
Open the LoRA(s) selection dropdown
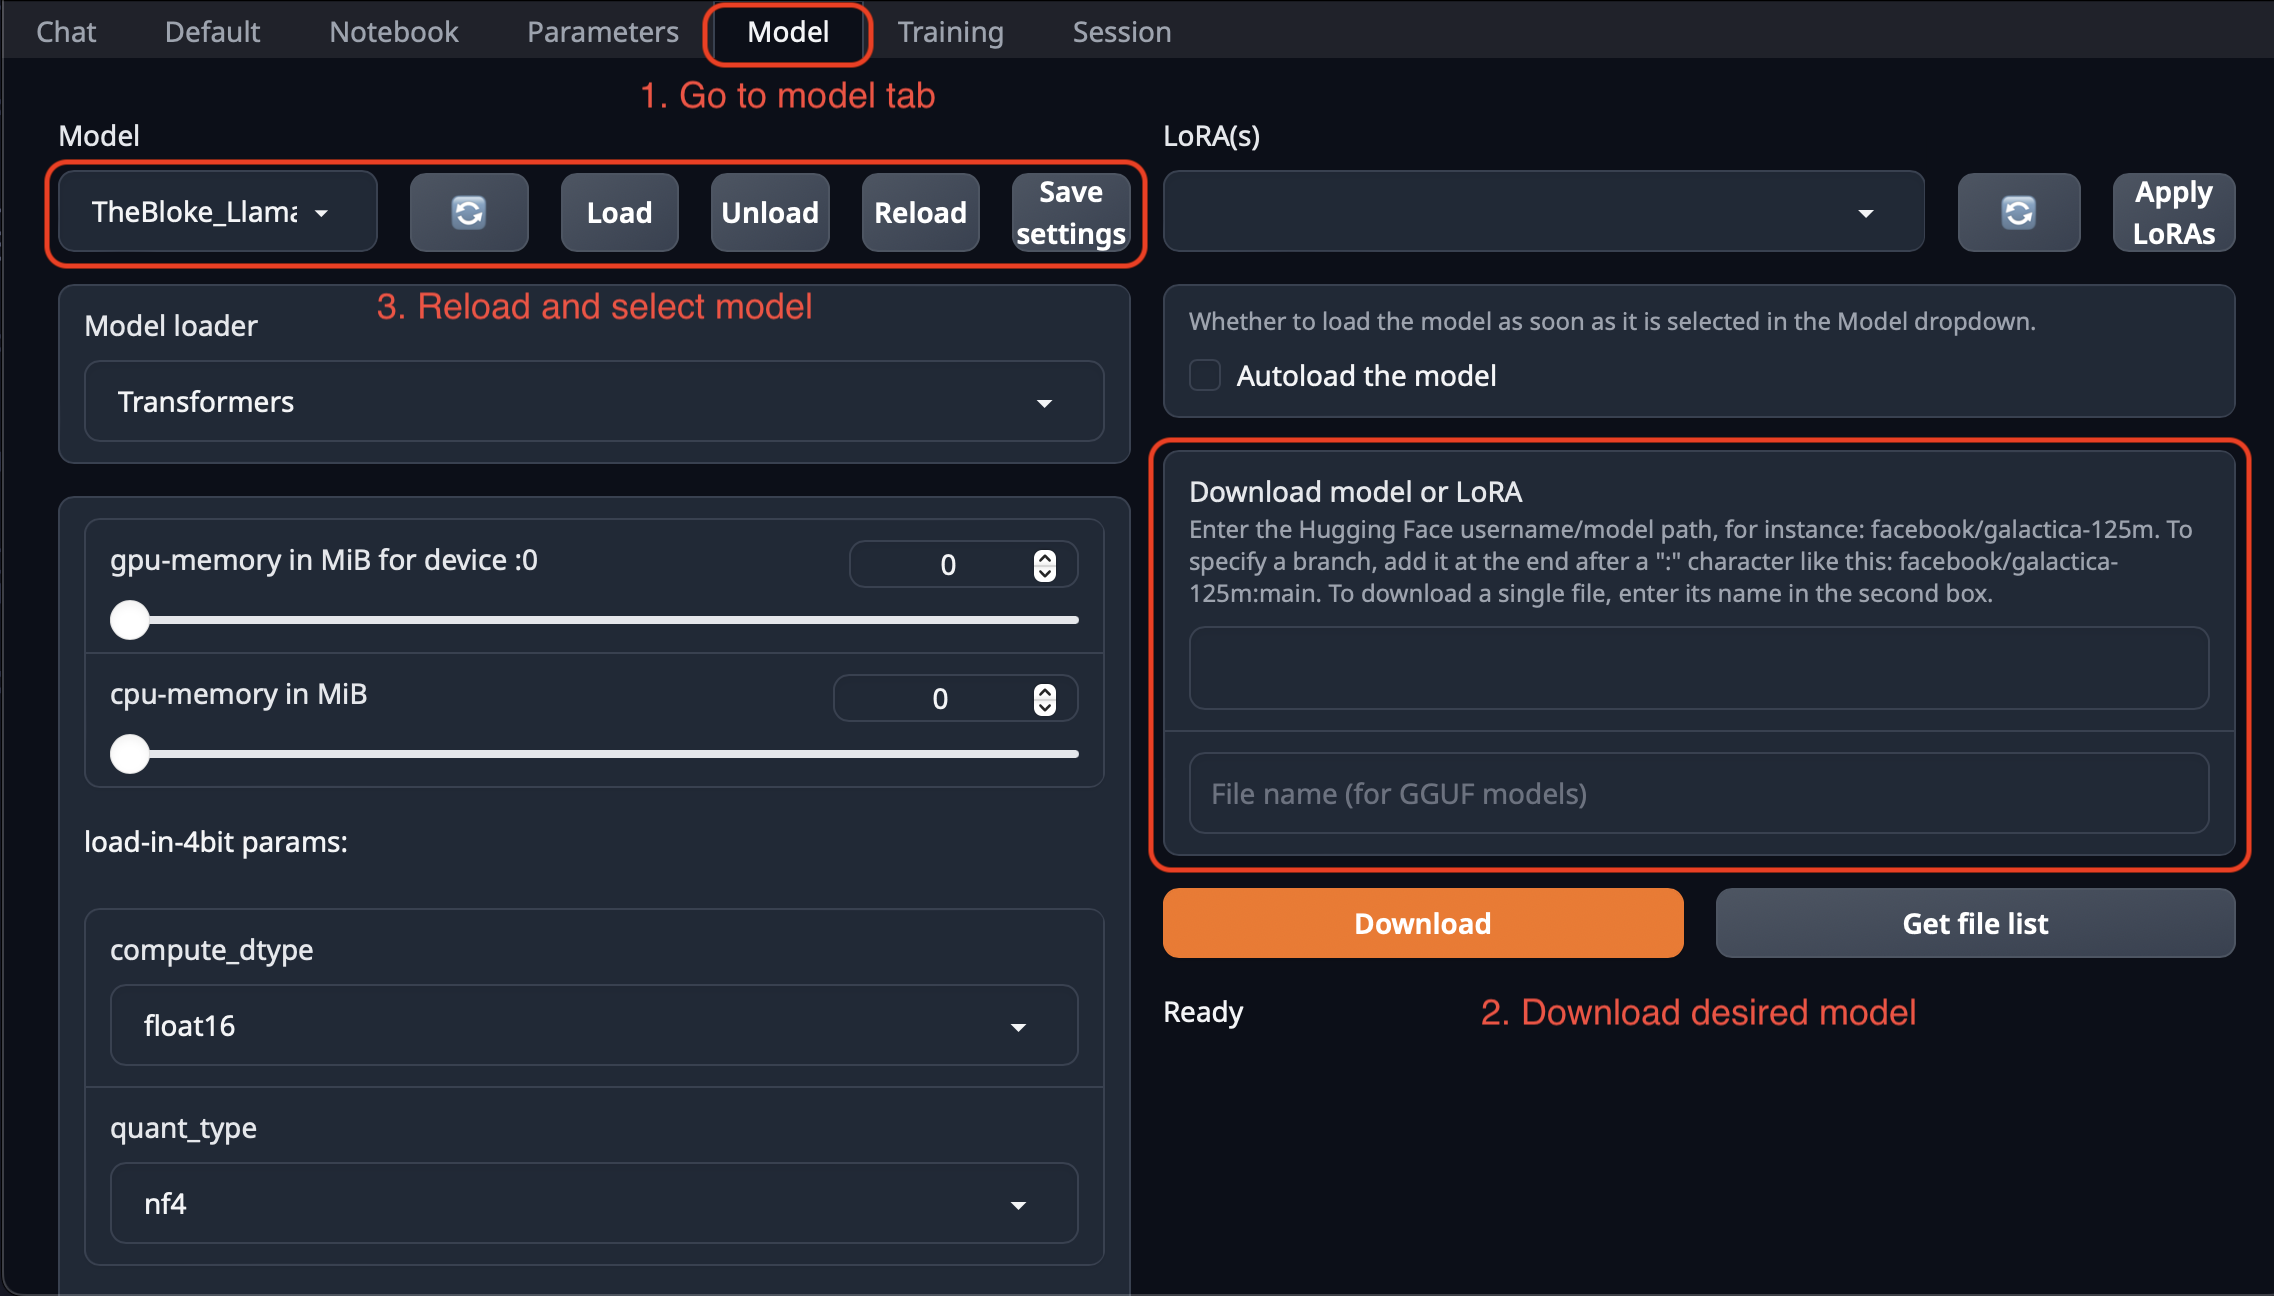tap(1543, 212)
